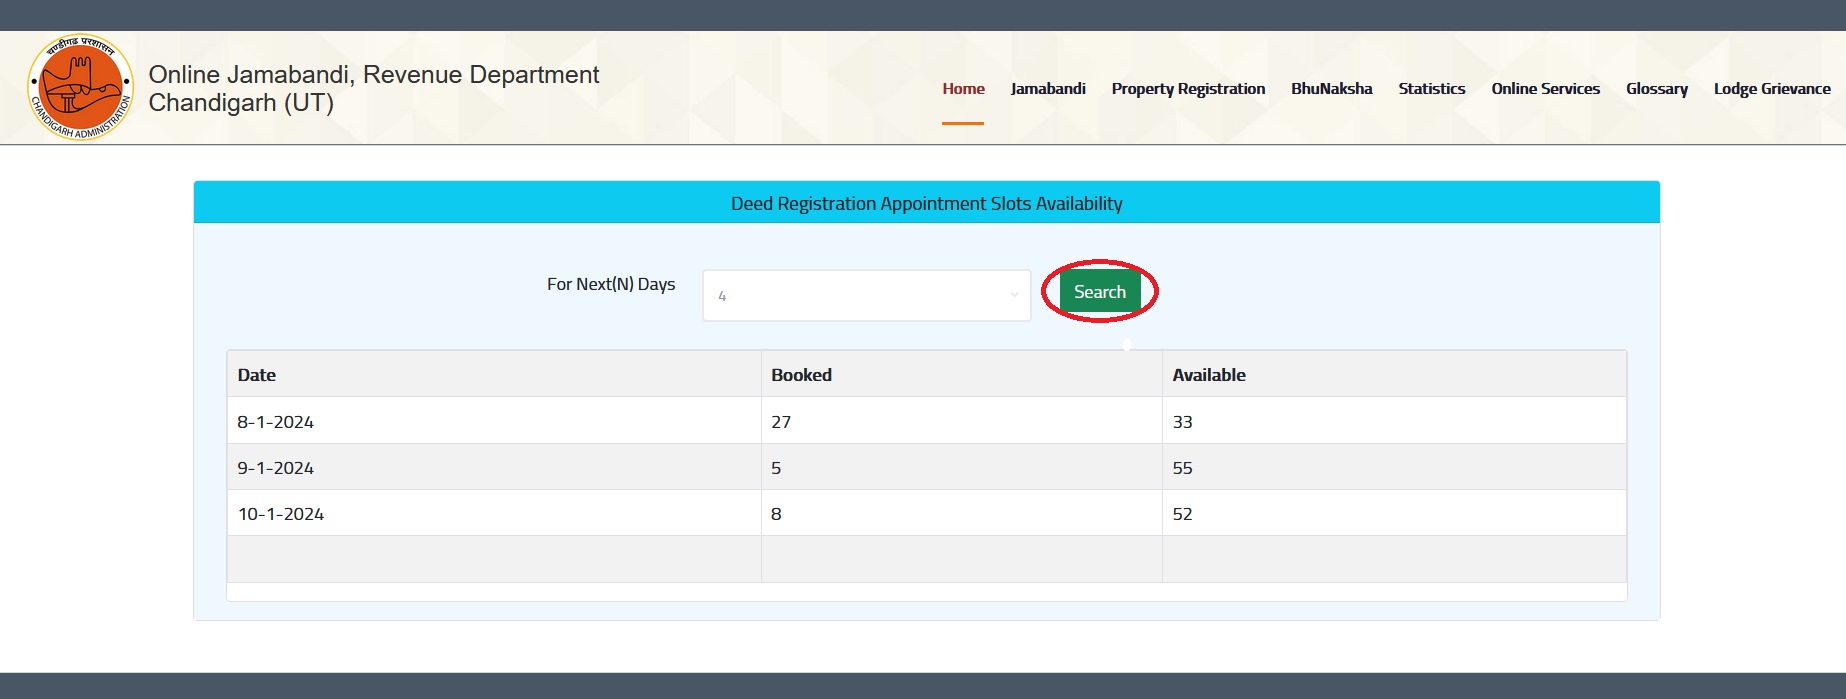Select the 9-1-2024 date row
The height and width of the screenshot is (699, 1846).
point(275,468)
